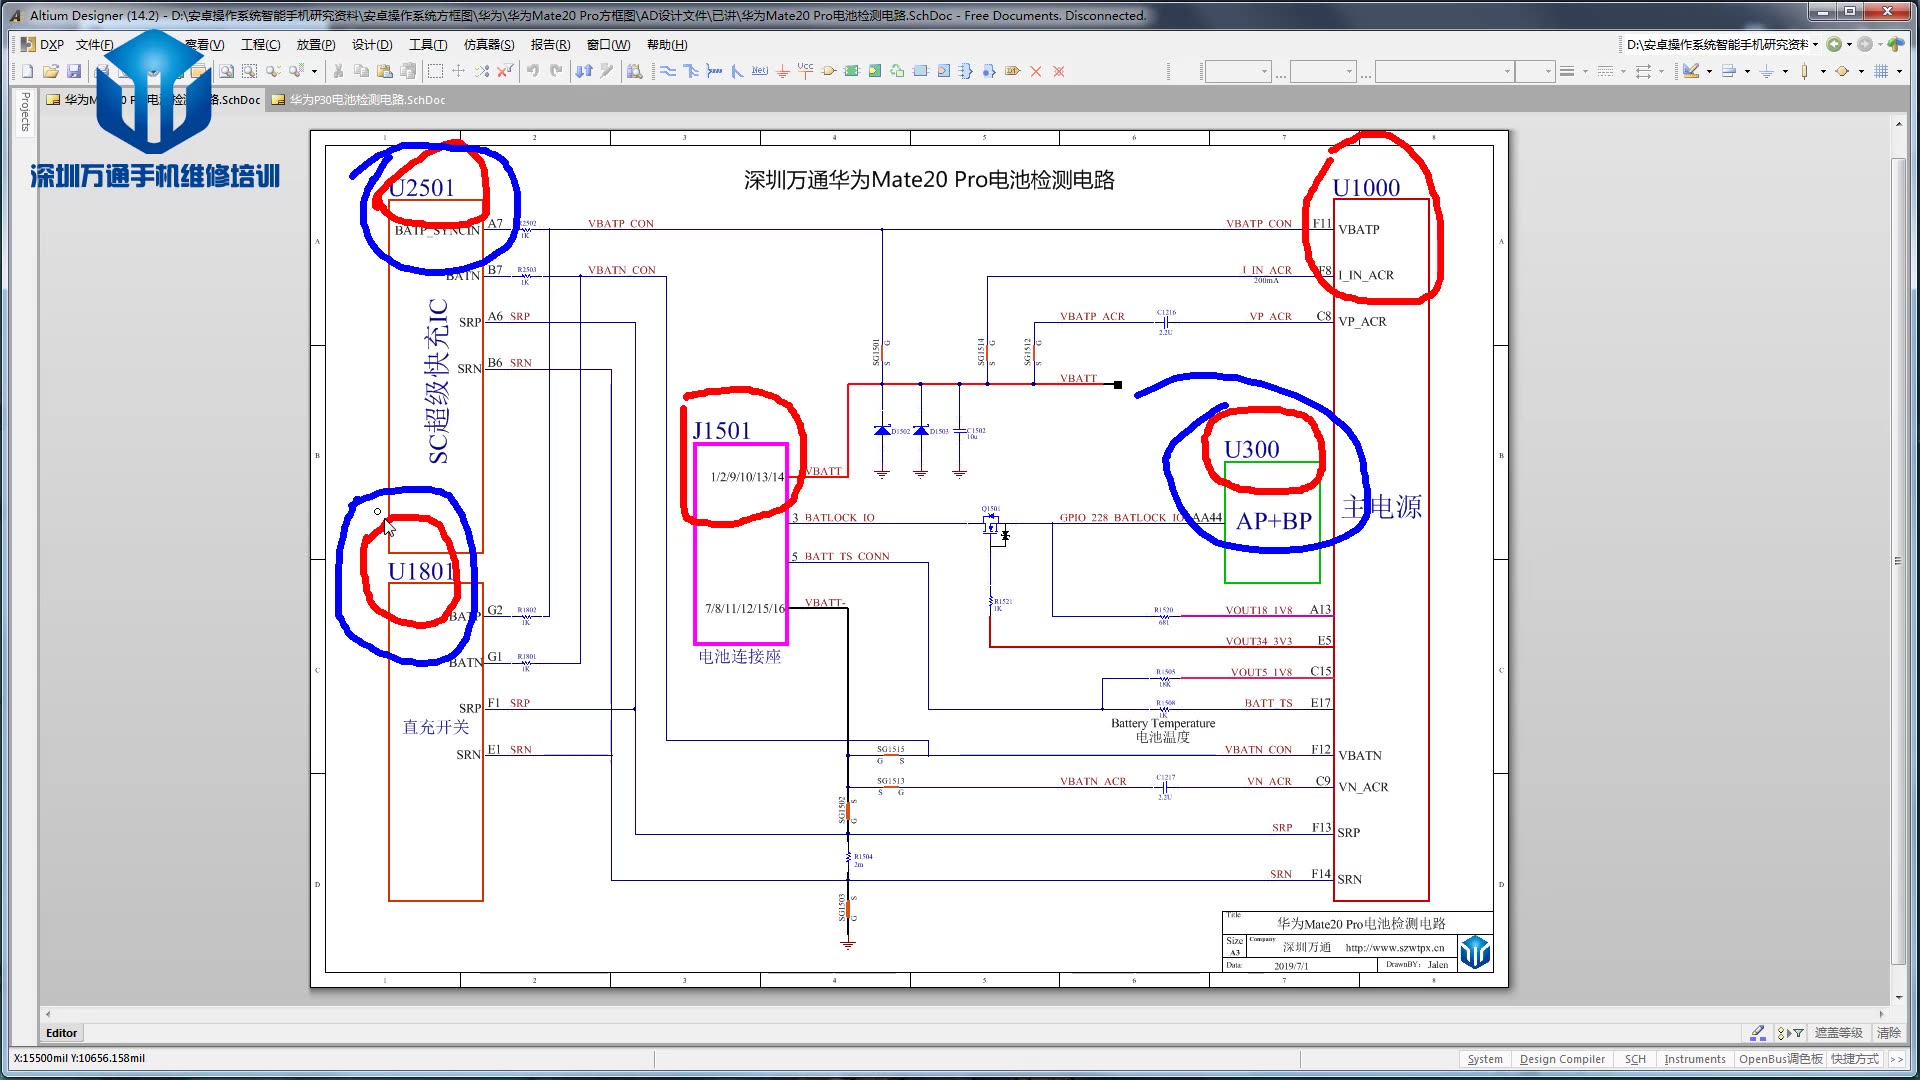Save the current schematic document
The image size is (1920, 1080).
[74, 71]
